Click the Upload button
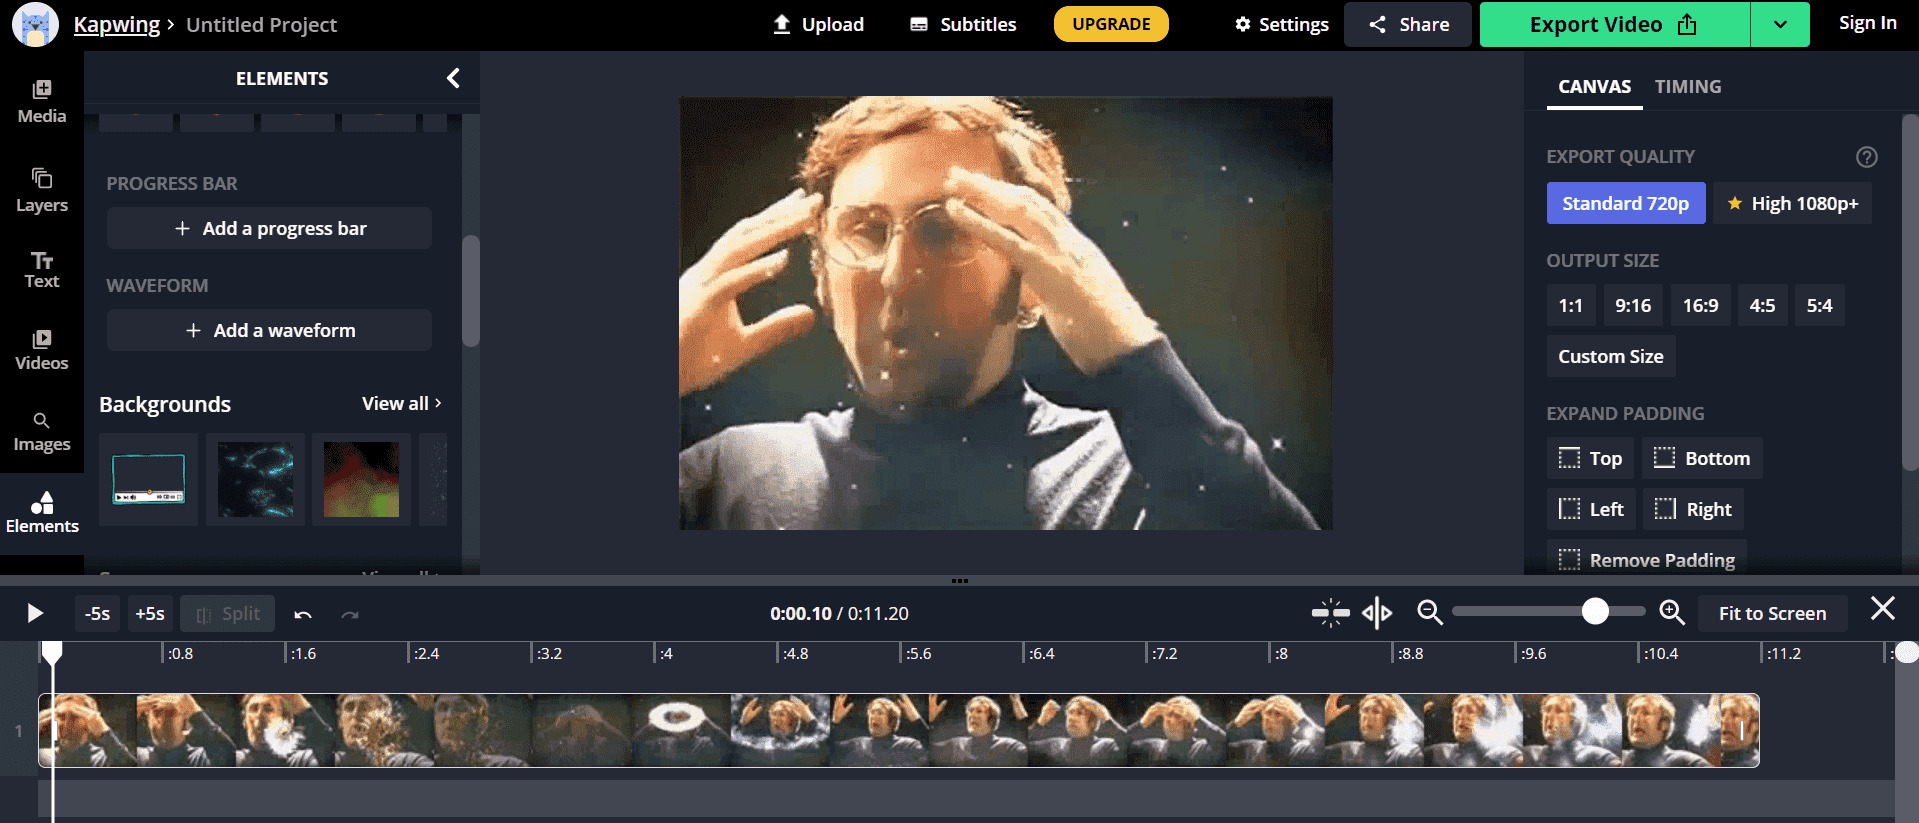Image resolution: width=1919 pixels, height=823 pixels. click(x=819, y=24)
